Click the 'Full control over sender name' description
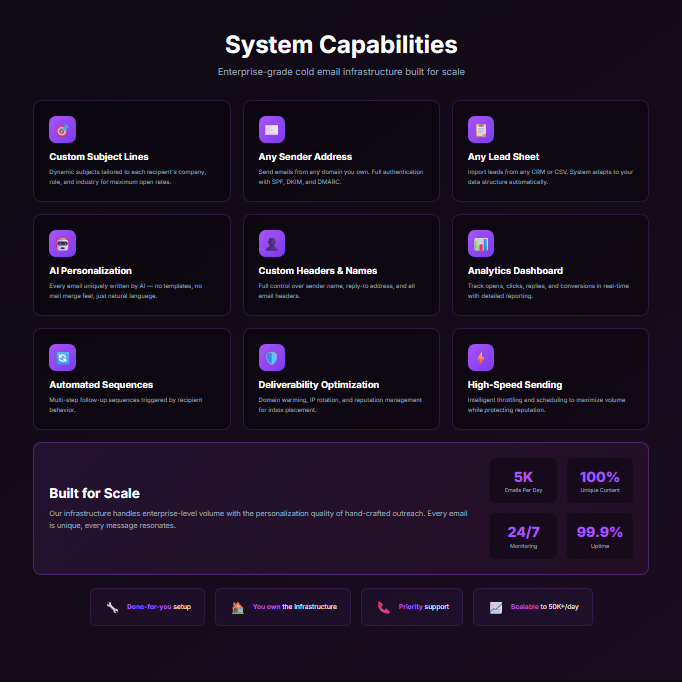The height and width of the screenshot is (682, 682). [337, 291]
